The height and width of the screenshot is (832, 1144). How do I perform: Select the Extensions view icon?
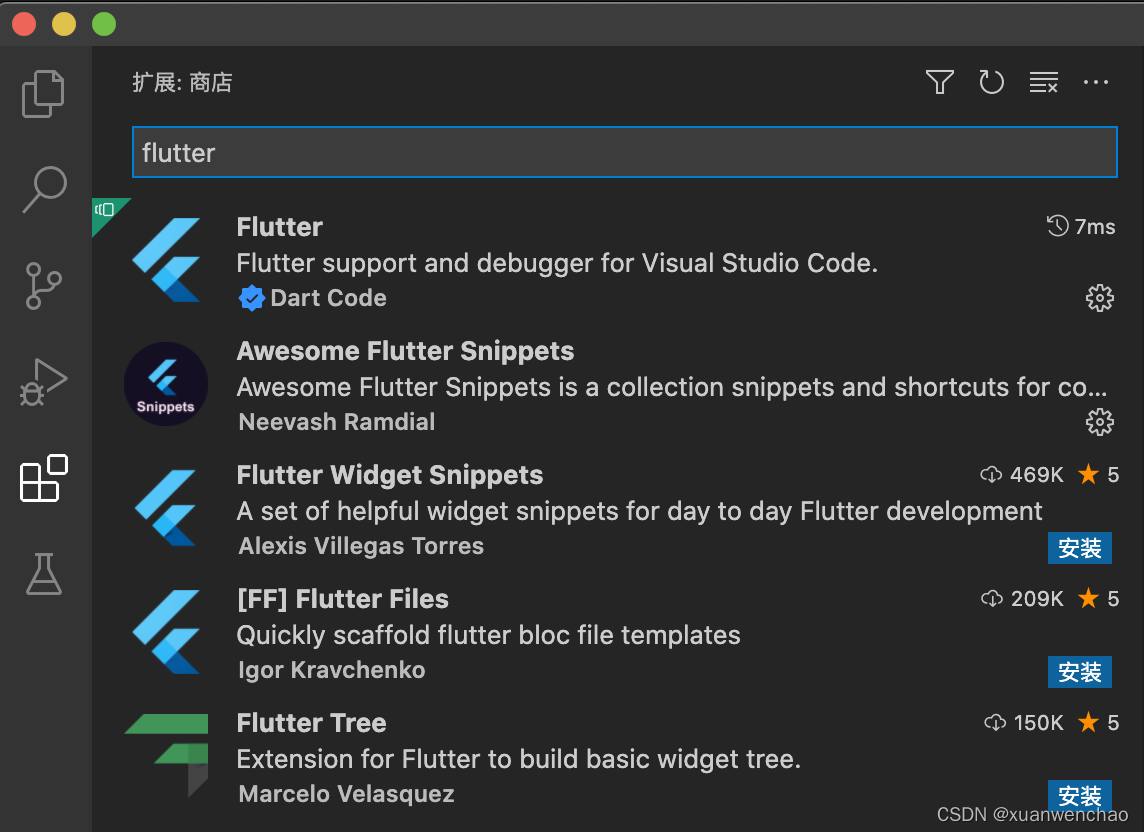pyautogui.click(x=44, y=478)
